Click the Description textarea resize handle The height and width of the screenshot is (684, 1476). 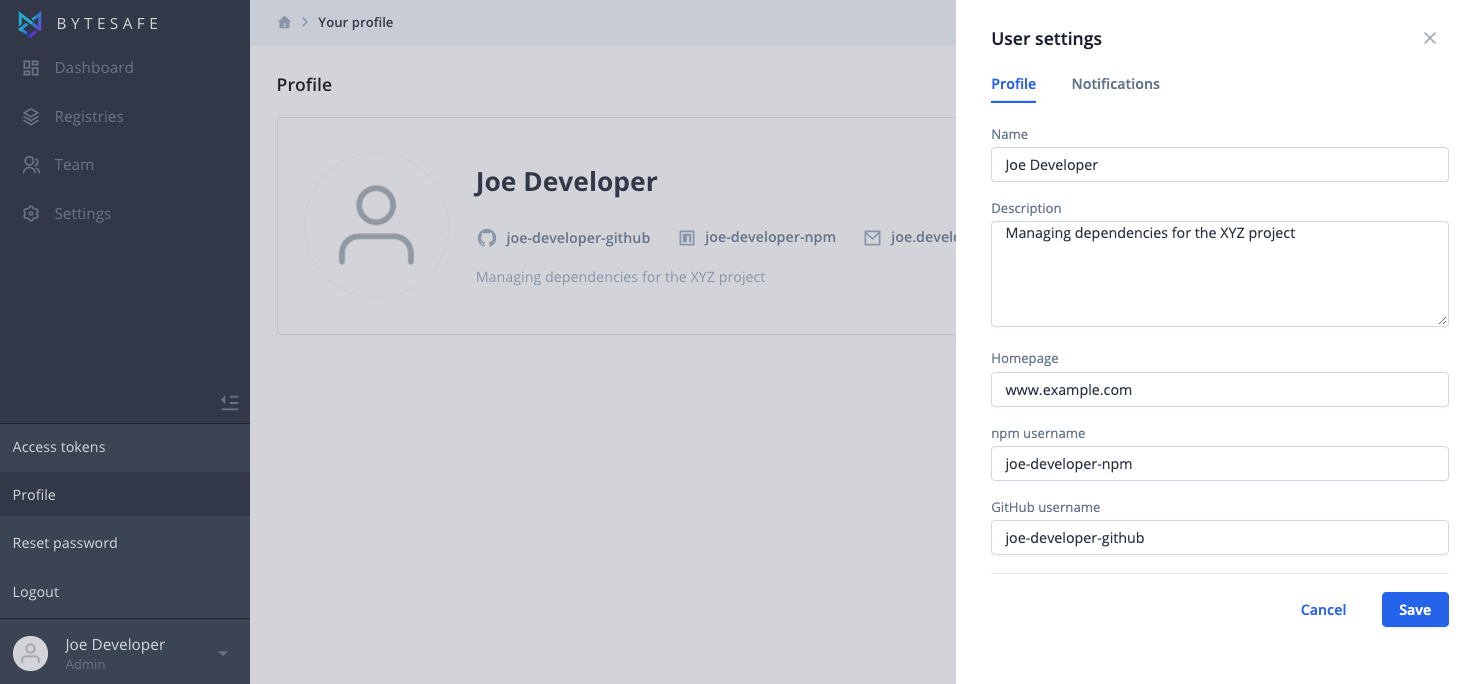coord(1442,320)
